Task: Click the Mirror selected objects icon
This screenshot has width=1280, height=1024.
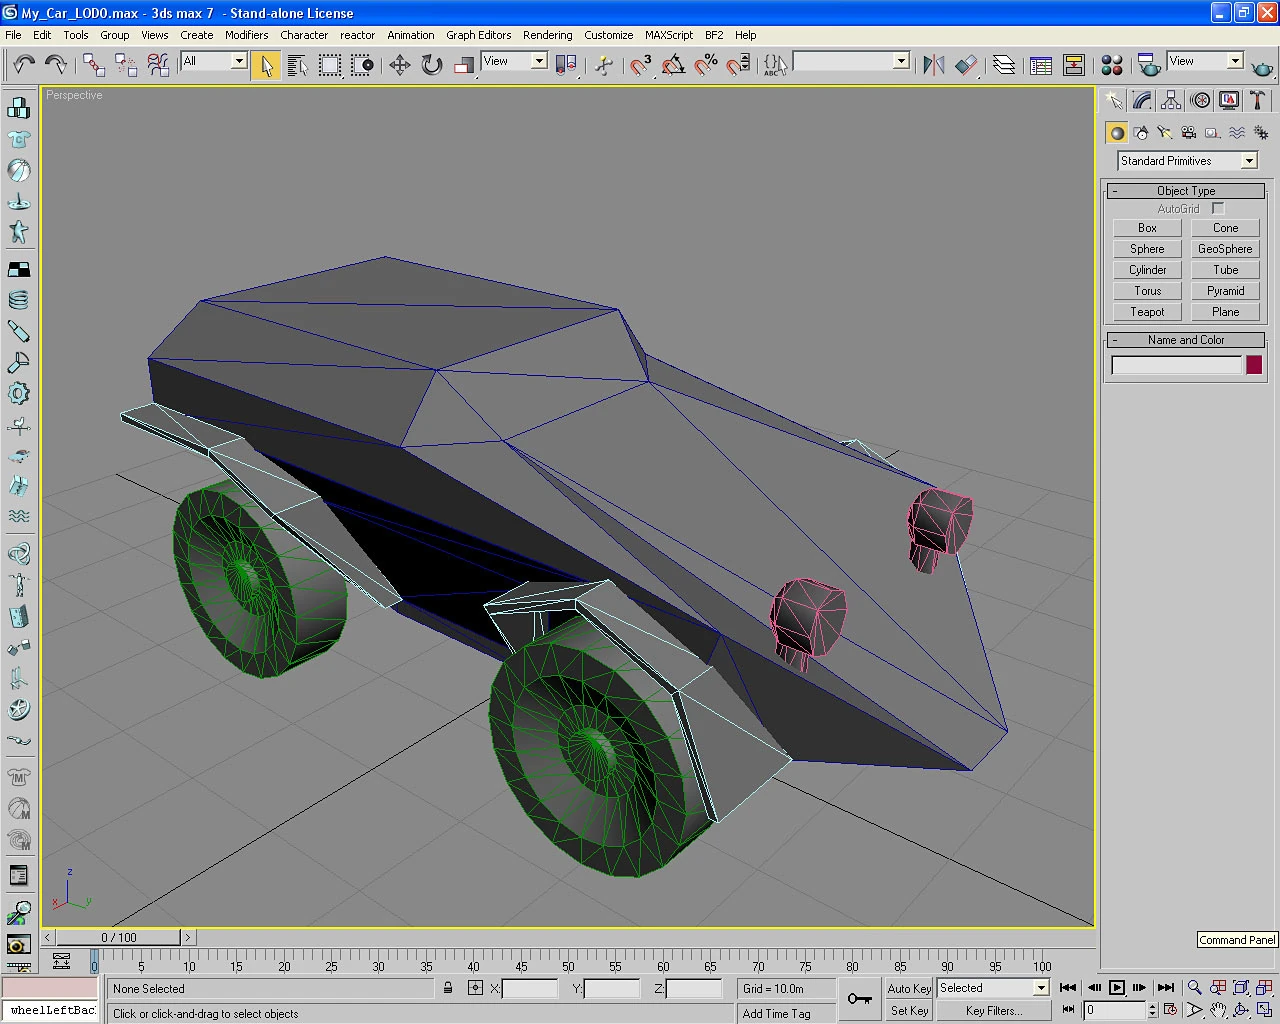Action: (x=934, y=65)
